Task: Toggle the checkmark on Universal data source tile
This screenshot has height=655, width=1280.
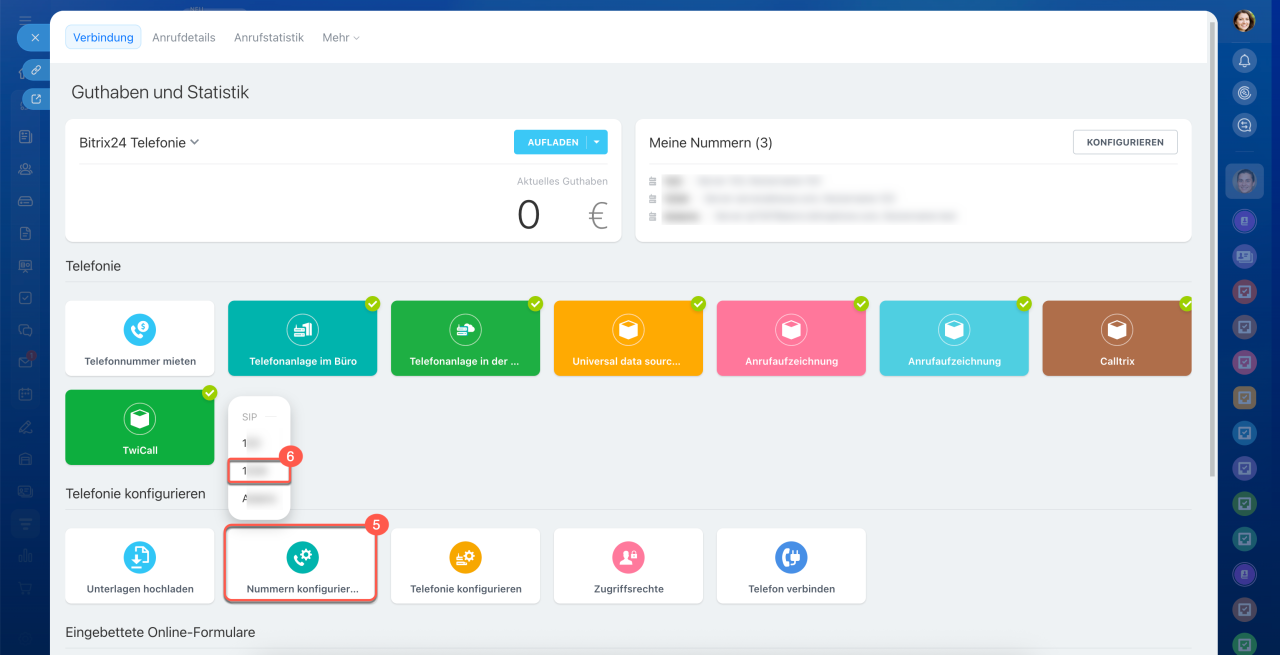Action: click(698, 304)
